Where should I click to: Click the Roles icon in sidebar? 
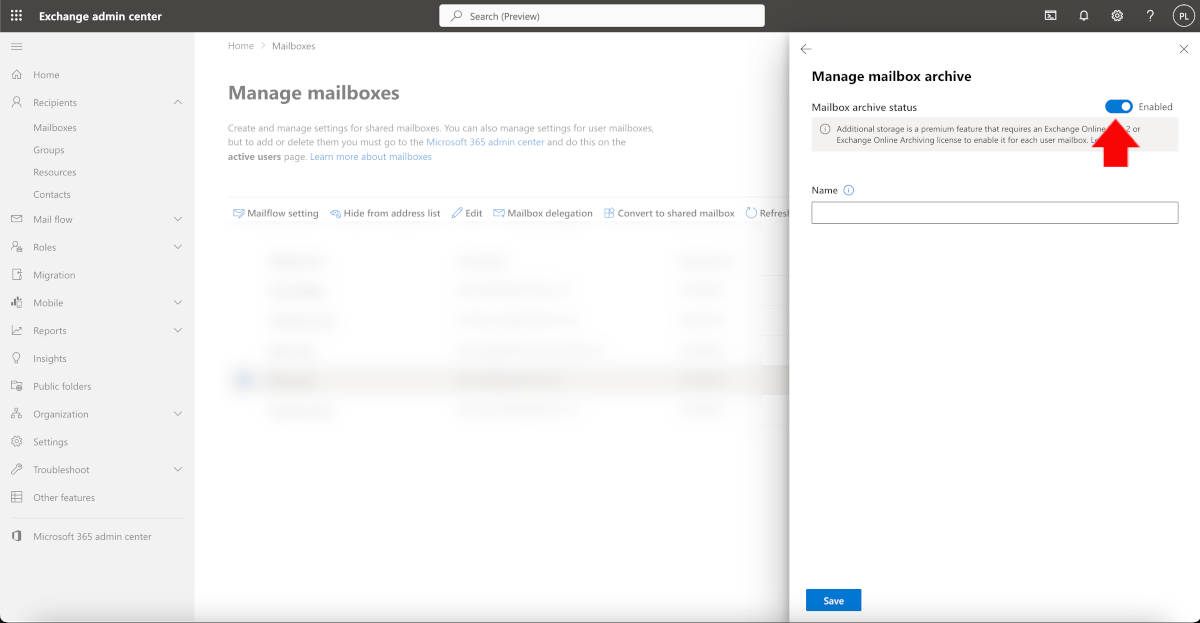pos(16,247)
